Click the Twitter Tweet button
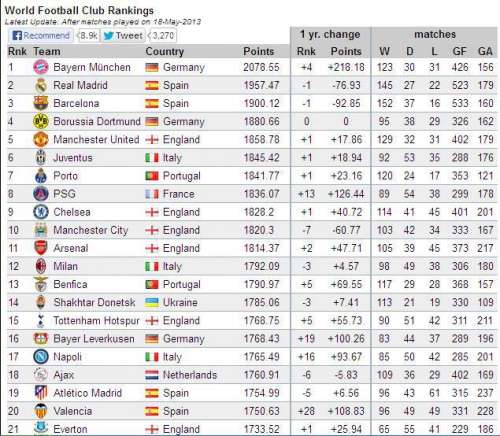The width and height of the screenshot is (500, 436). coord(123,35)
